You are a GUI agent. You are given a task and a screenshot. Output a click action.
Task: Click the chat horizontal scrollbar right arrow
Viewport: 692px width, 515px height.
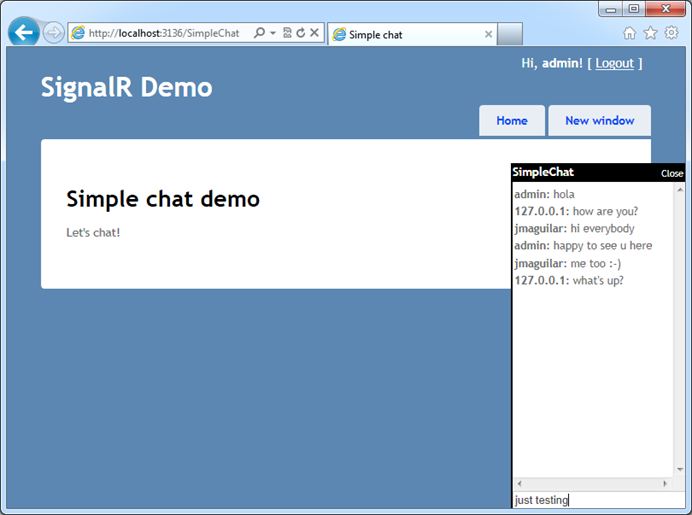[665, 484]
